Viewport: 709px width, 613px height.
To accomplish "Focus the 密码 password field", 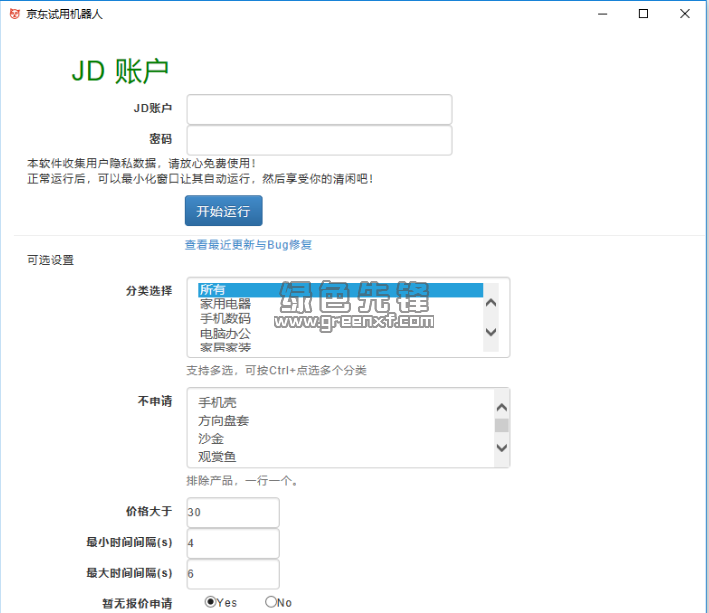I will (x=319, y=140).
